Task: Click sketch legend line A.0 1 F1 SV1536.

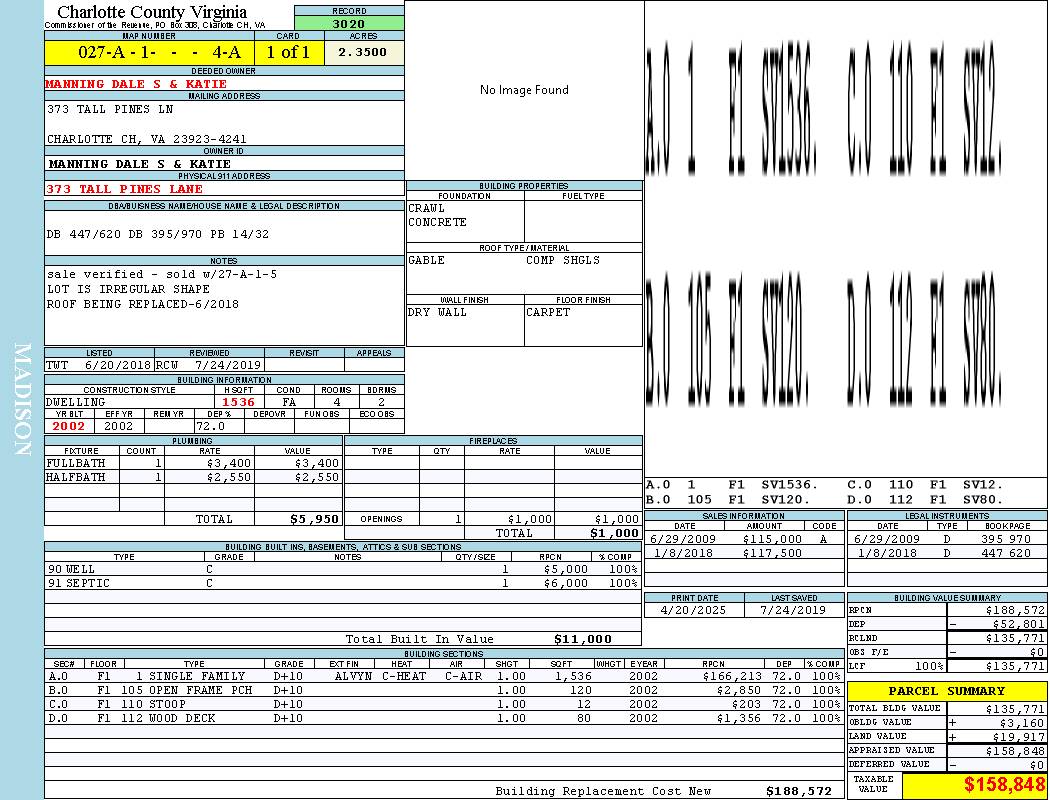Action: click(732, 485)
